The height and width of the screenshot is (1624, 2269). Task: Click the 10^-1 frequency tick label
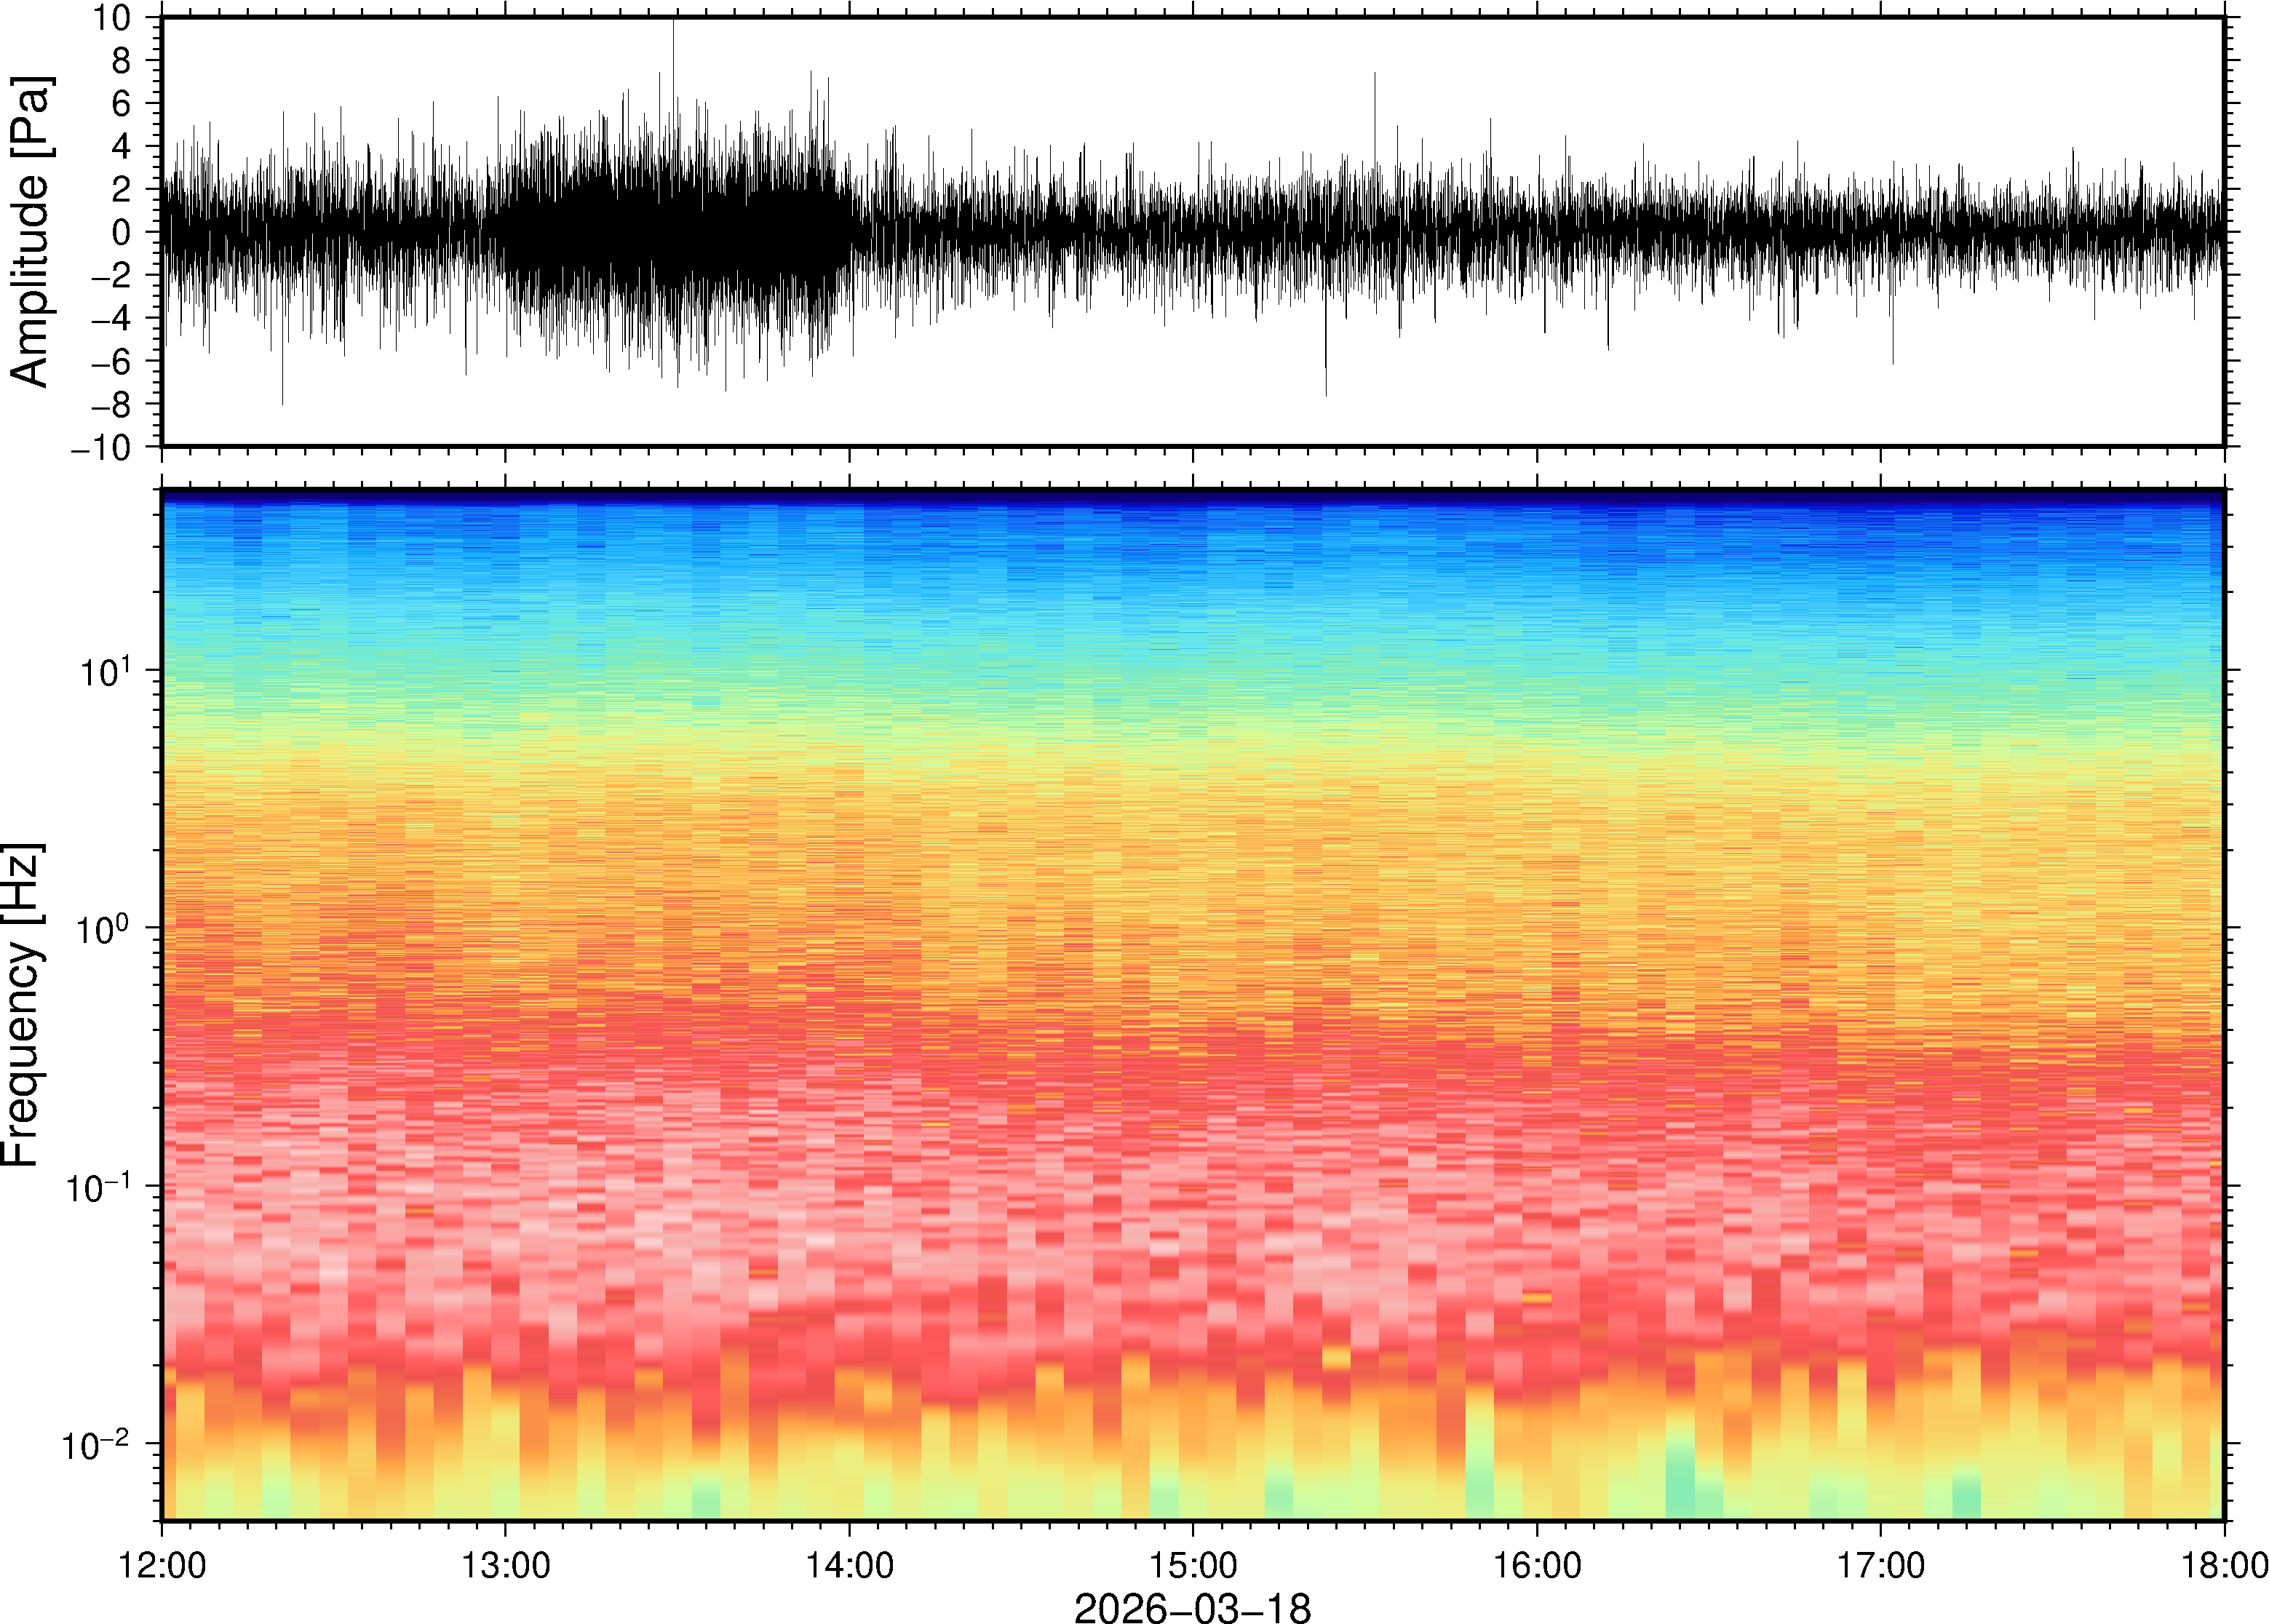[98, 1187]
